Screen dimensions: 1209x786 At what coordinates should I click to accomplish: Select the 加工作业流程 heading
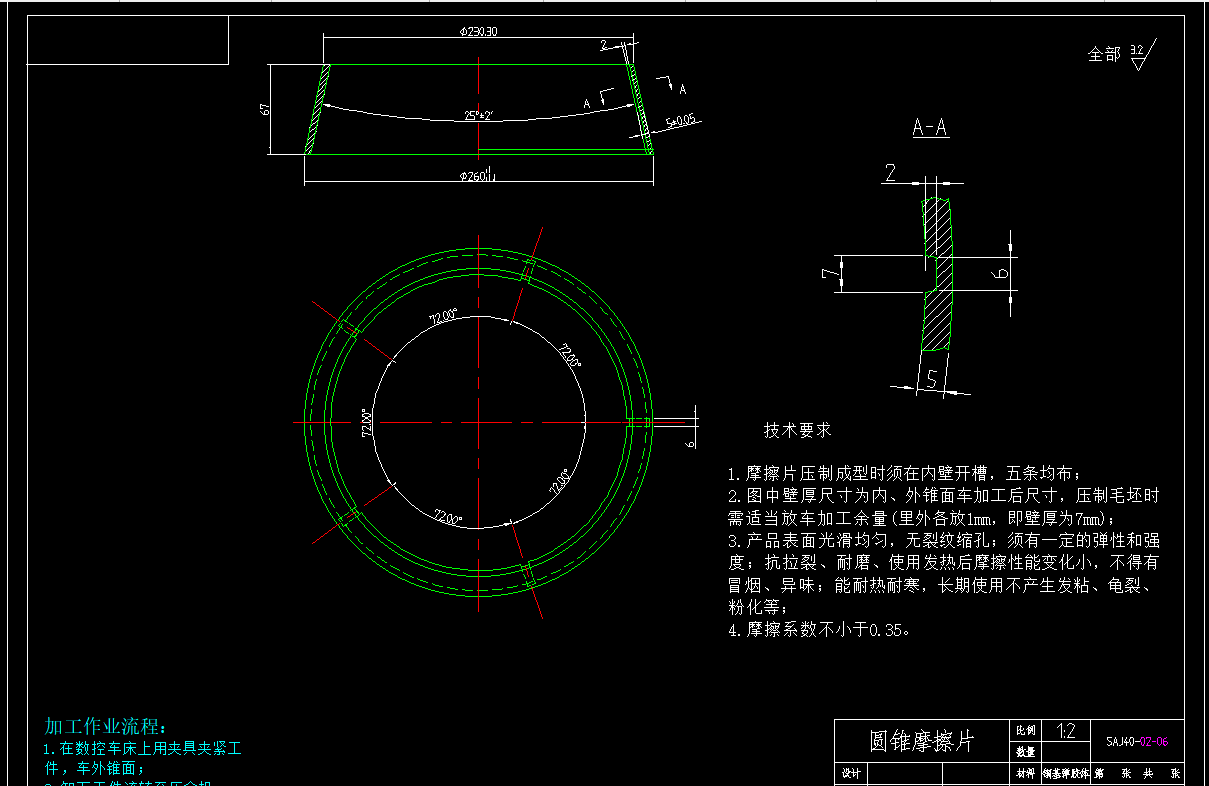tap(106, 726)
